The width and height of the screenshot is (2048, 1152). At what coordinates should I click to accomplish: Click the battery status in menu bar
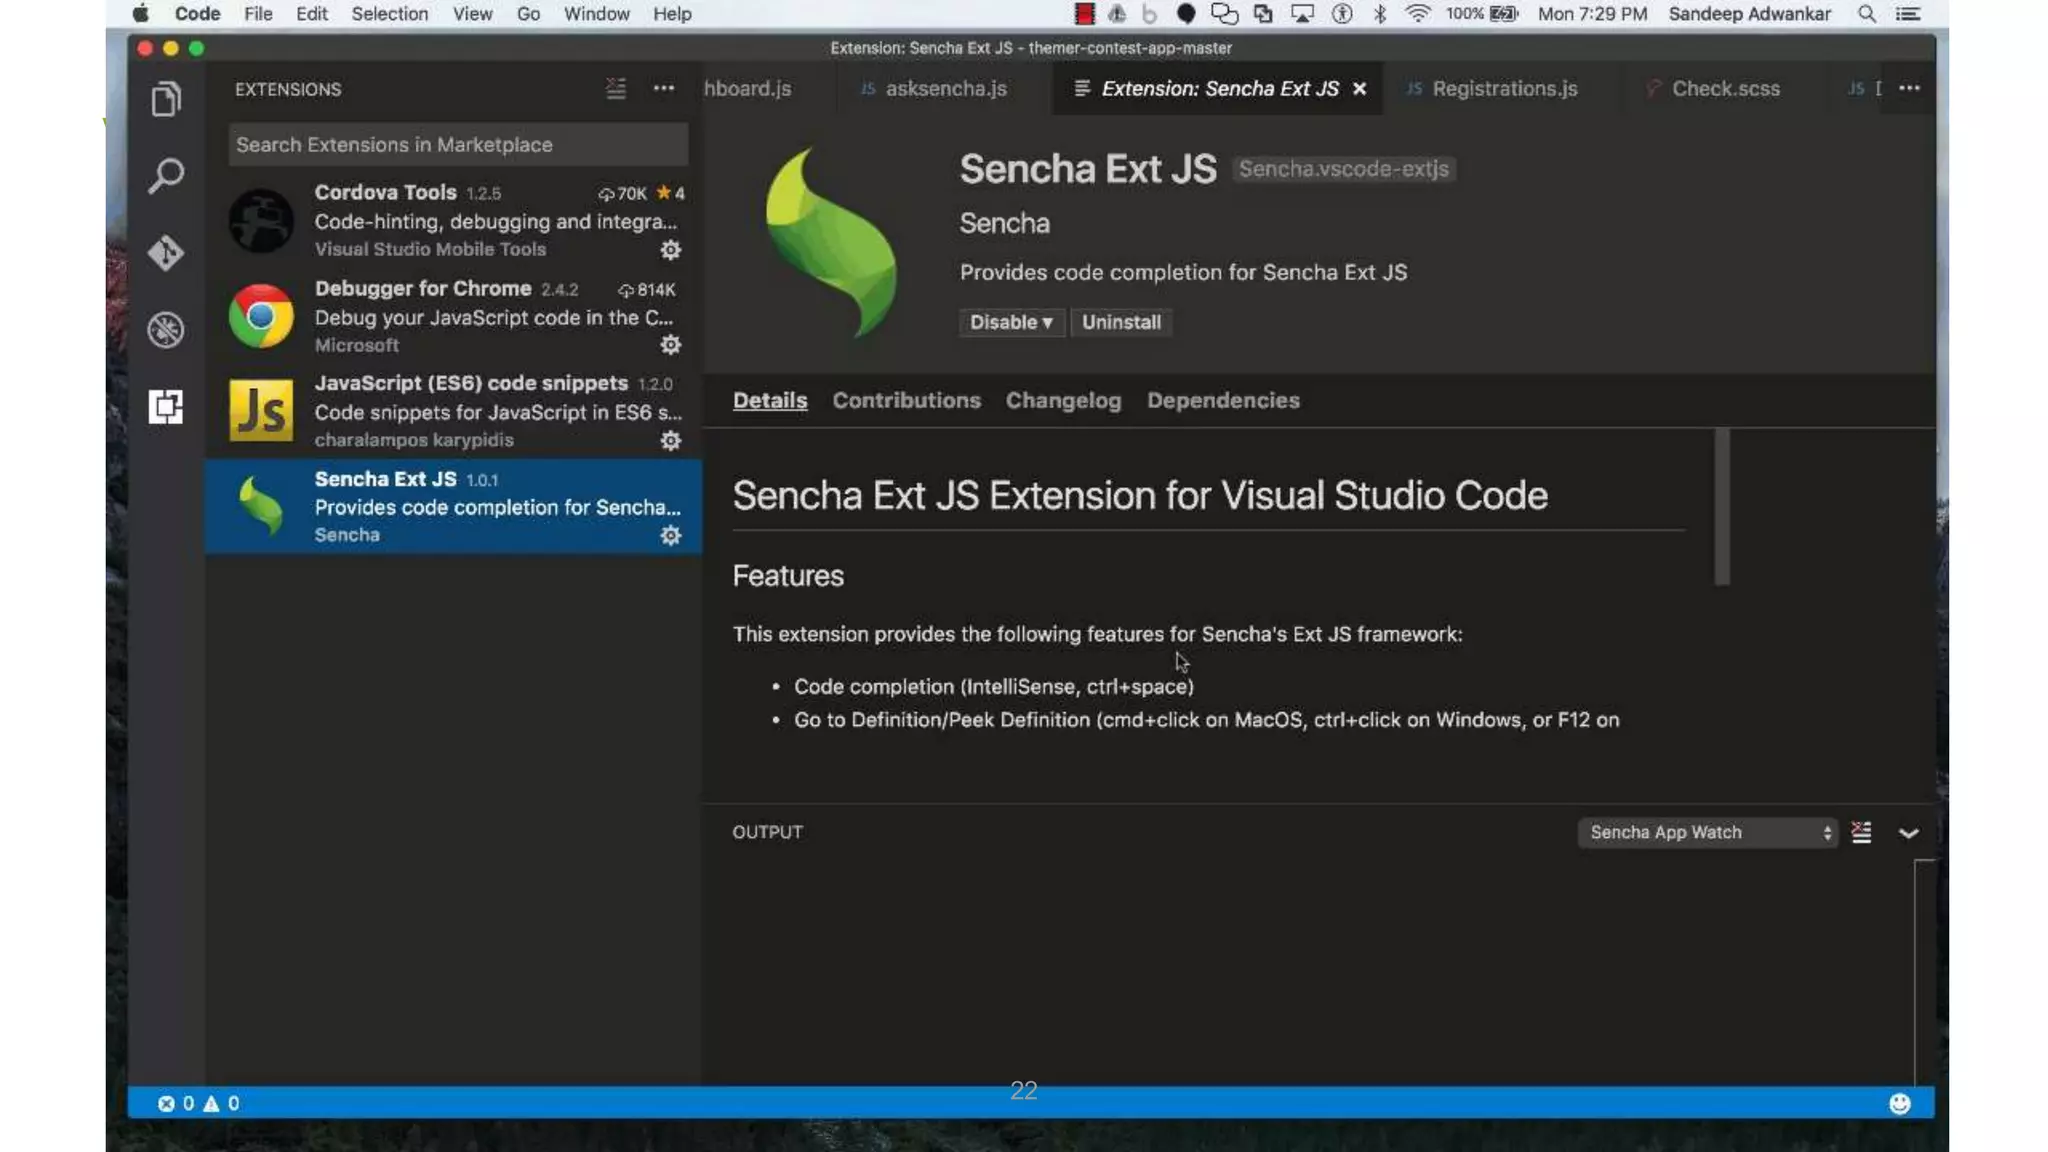[1482, 14]
